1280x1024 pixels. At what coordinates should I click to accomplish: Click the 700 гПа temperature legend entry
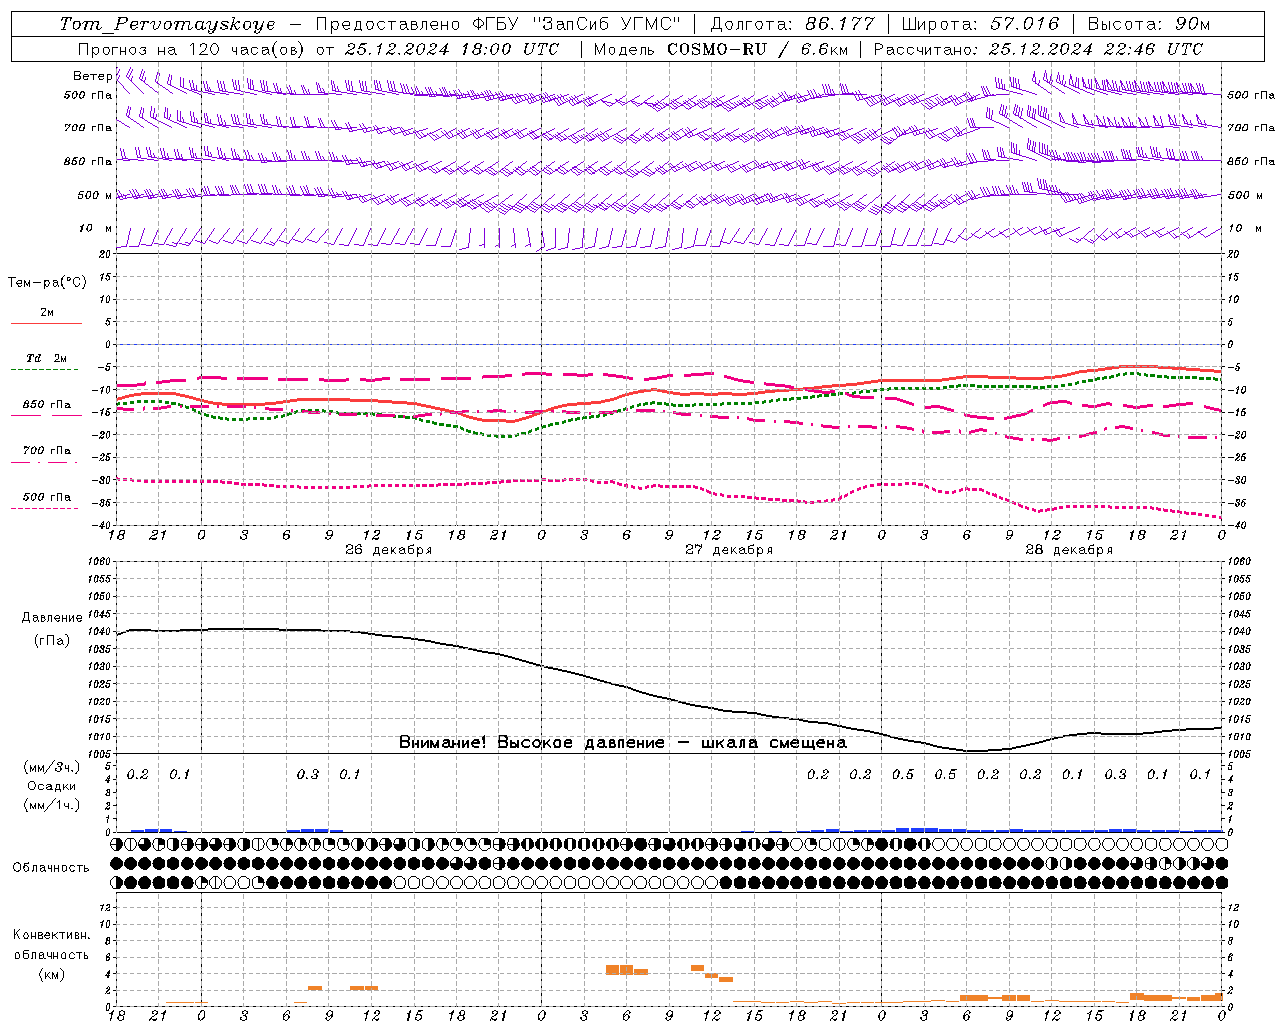[46, 451]
